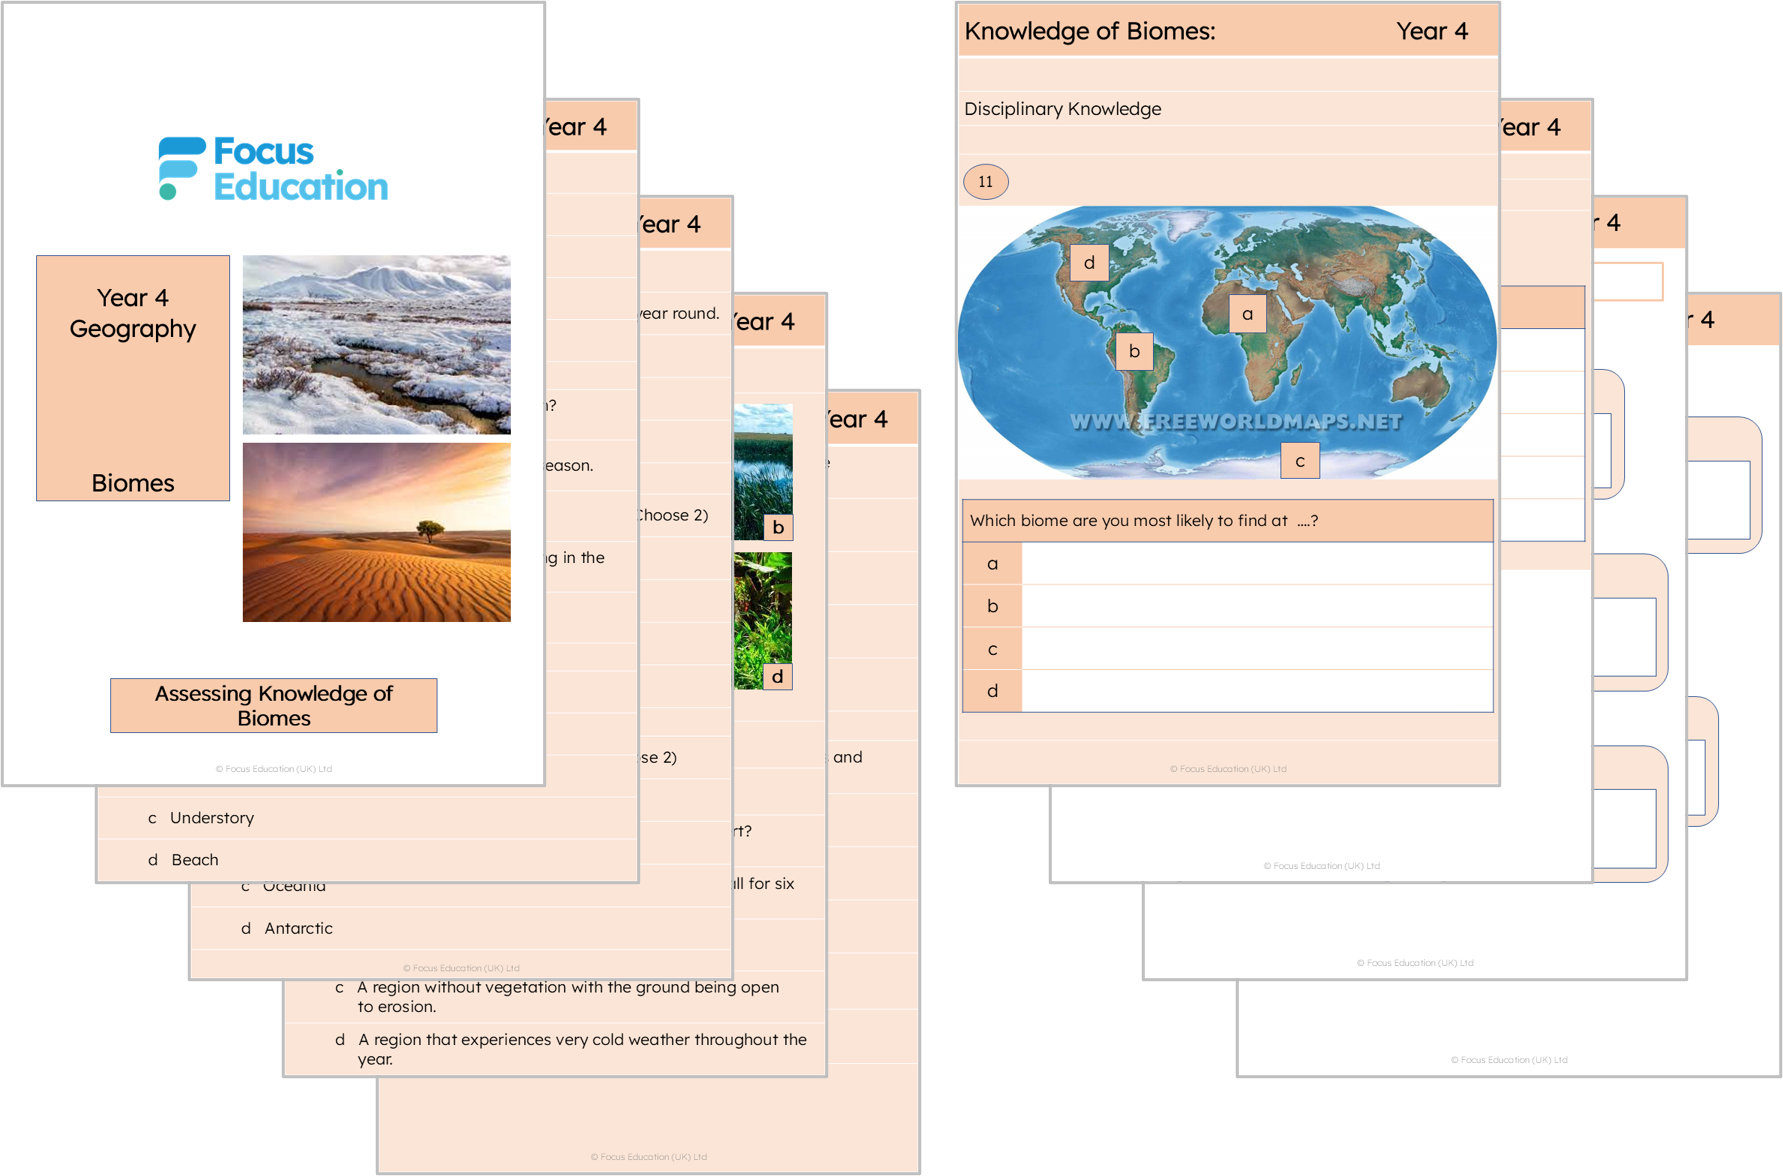The height and width of the screenshot is (1176, 1783).
Task: Select option d very cold weather region
Action: [571, 1049]
